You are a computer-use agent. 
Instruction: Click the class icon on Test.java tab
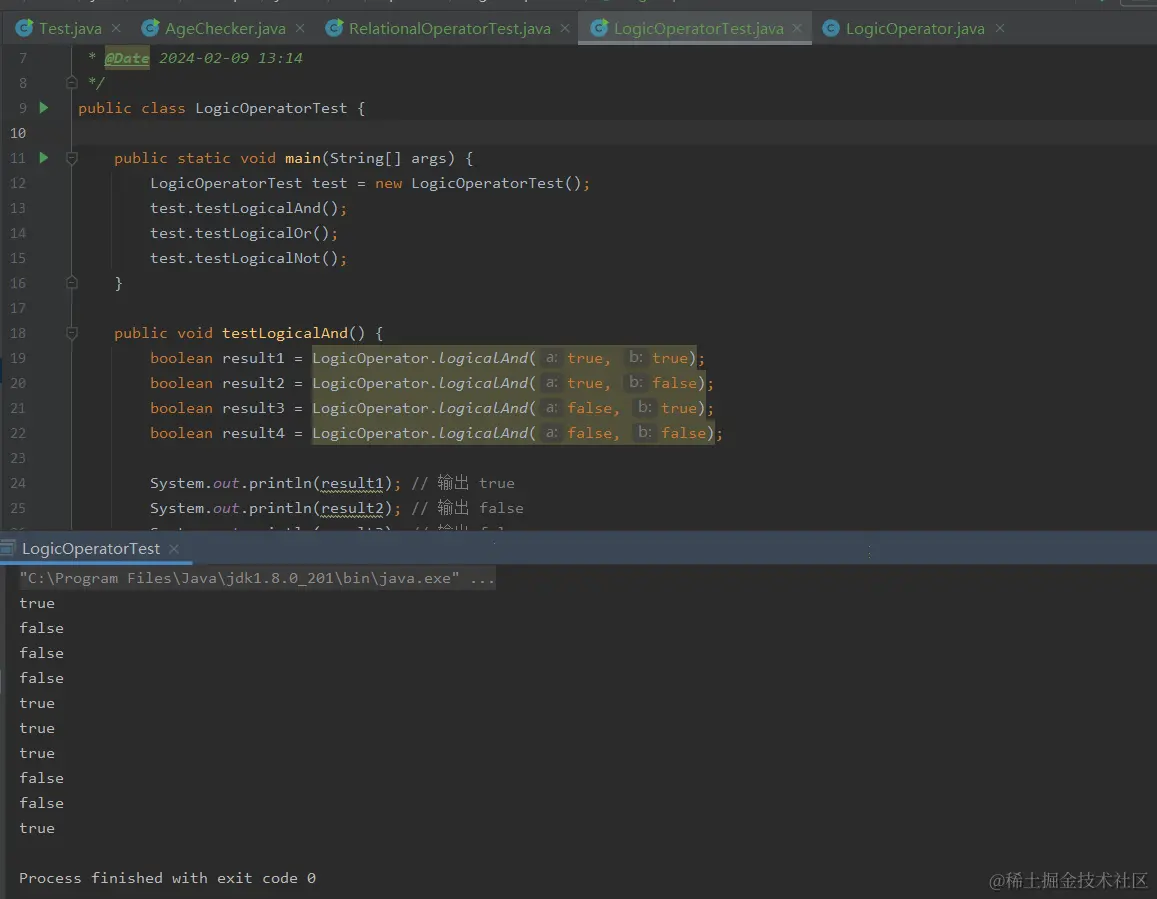coord(24,28)
